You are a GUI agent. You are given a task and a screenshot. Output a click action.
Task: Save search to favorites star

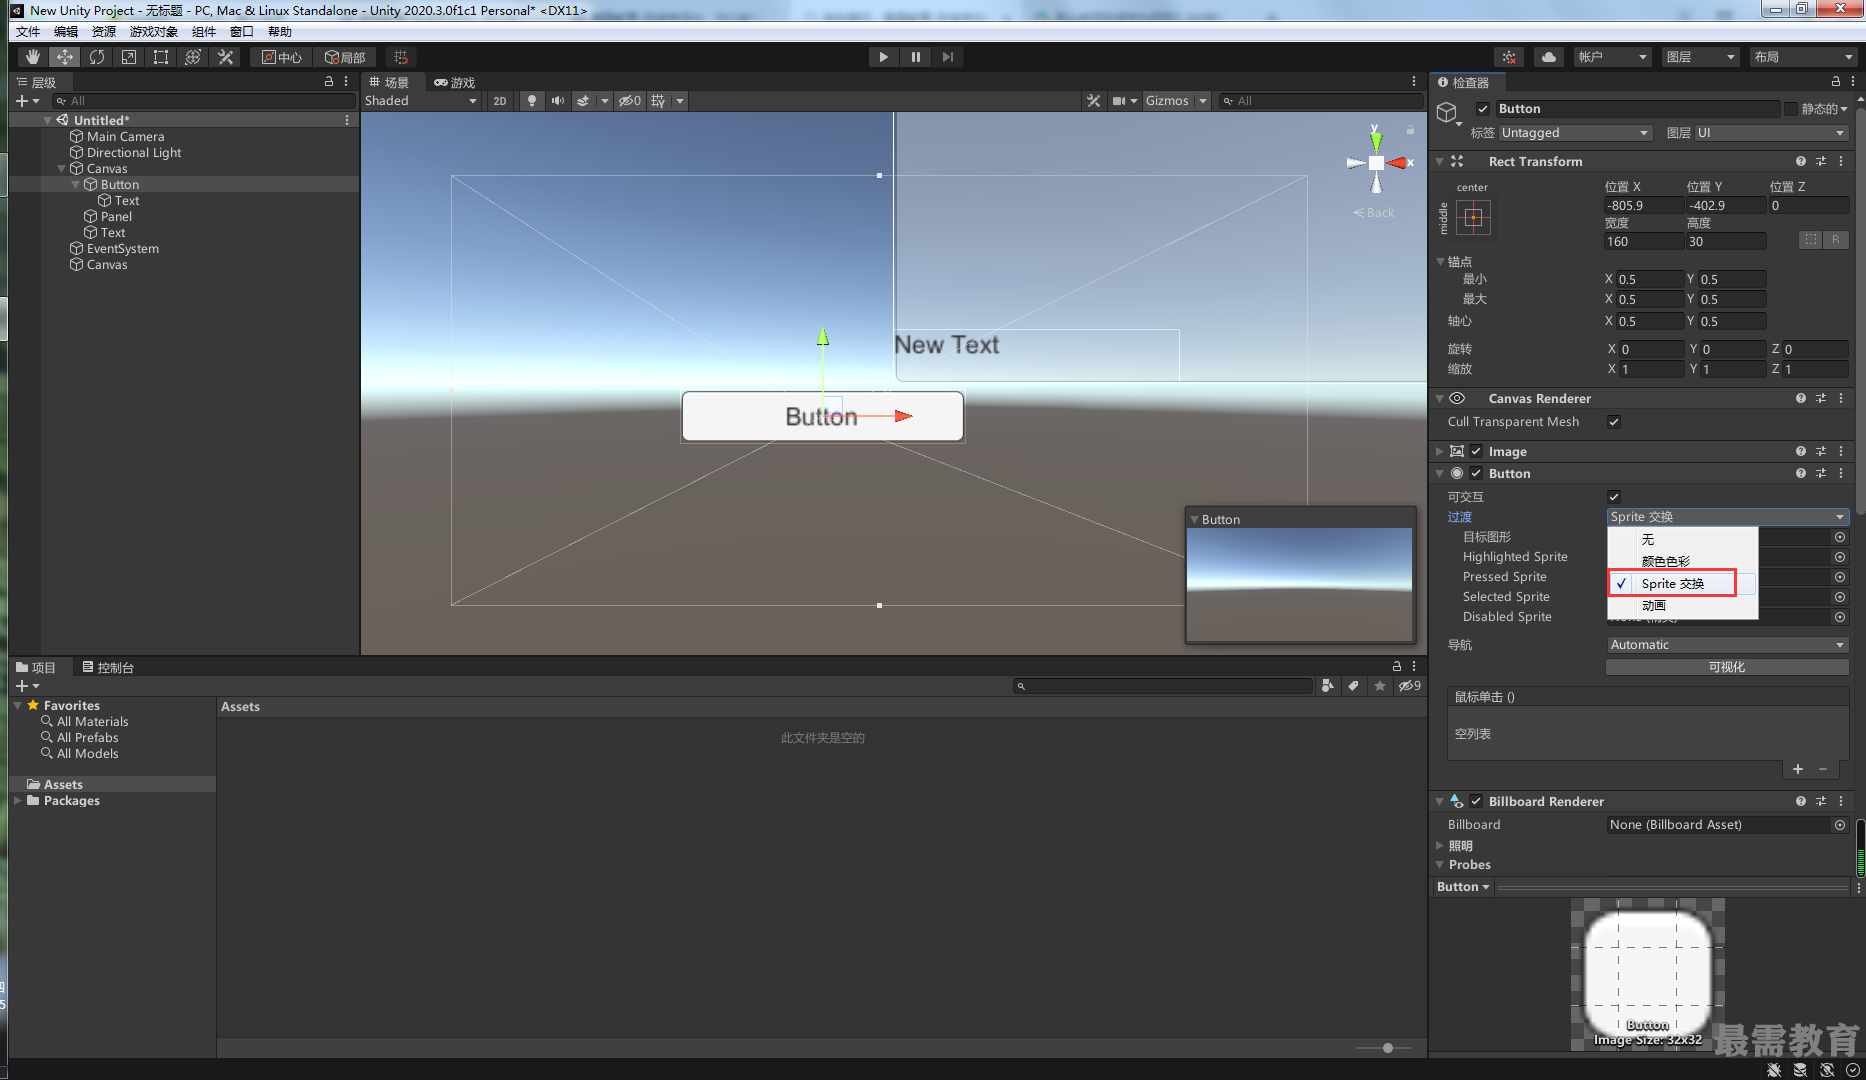click(1380, 686)
